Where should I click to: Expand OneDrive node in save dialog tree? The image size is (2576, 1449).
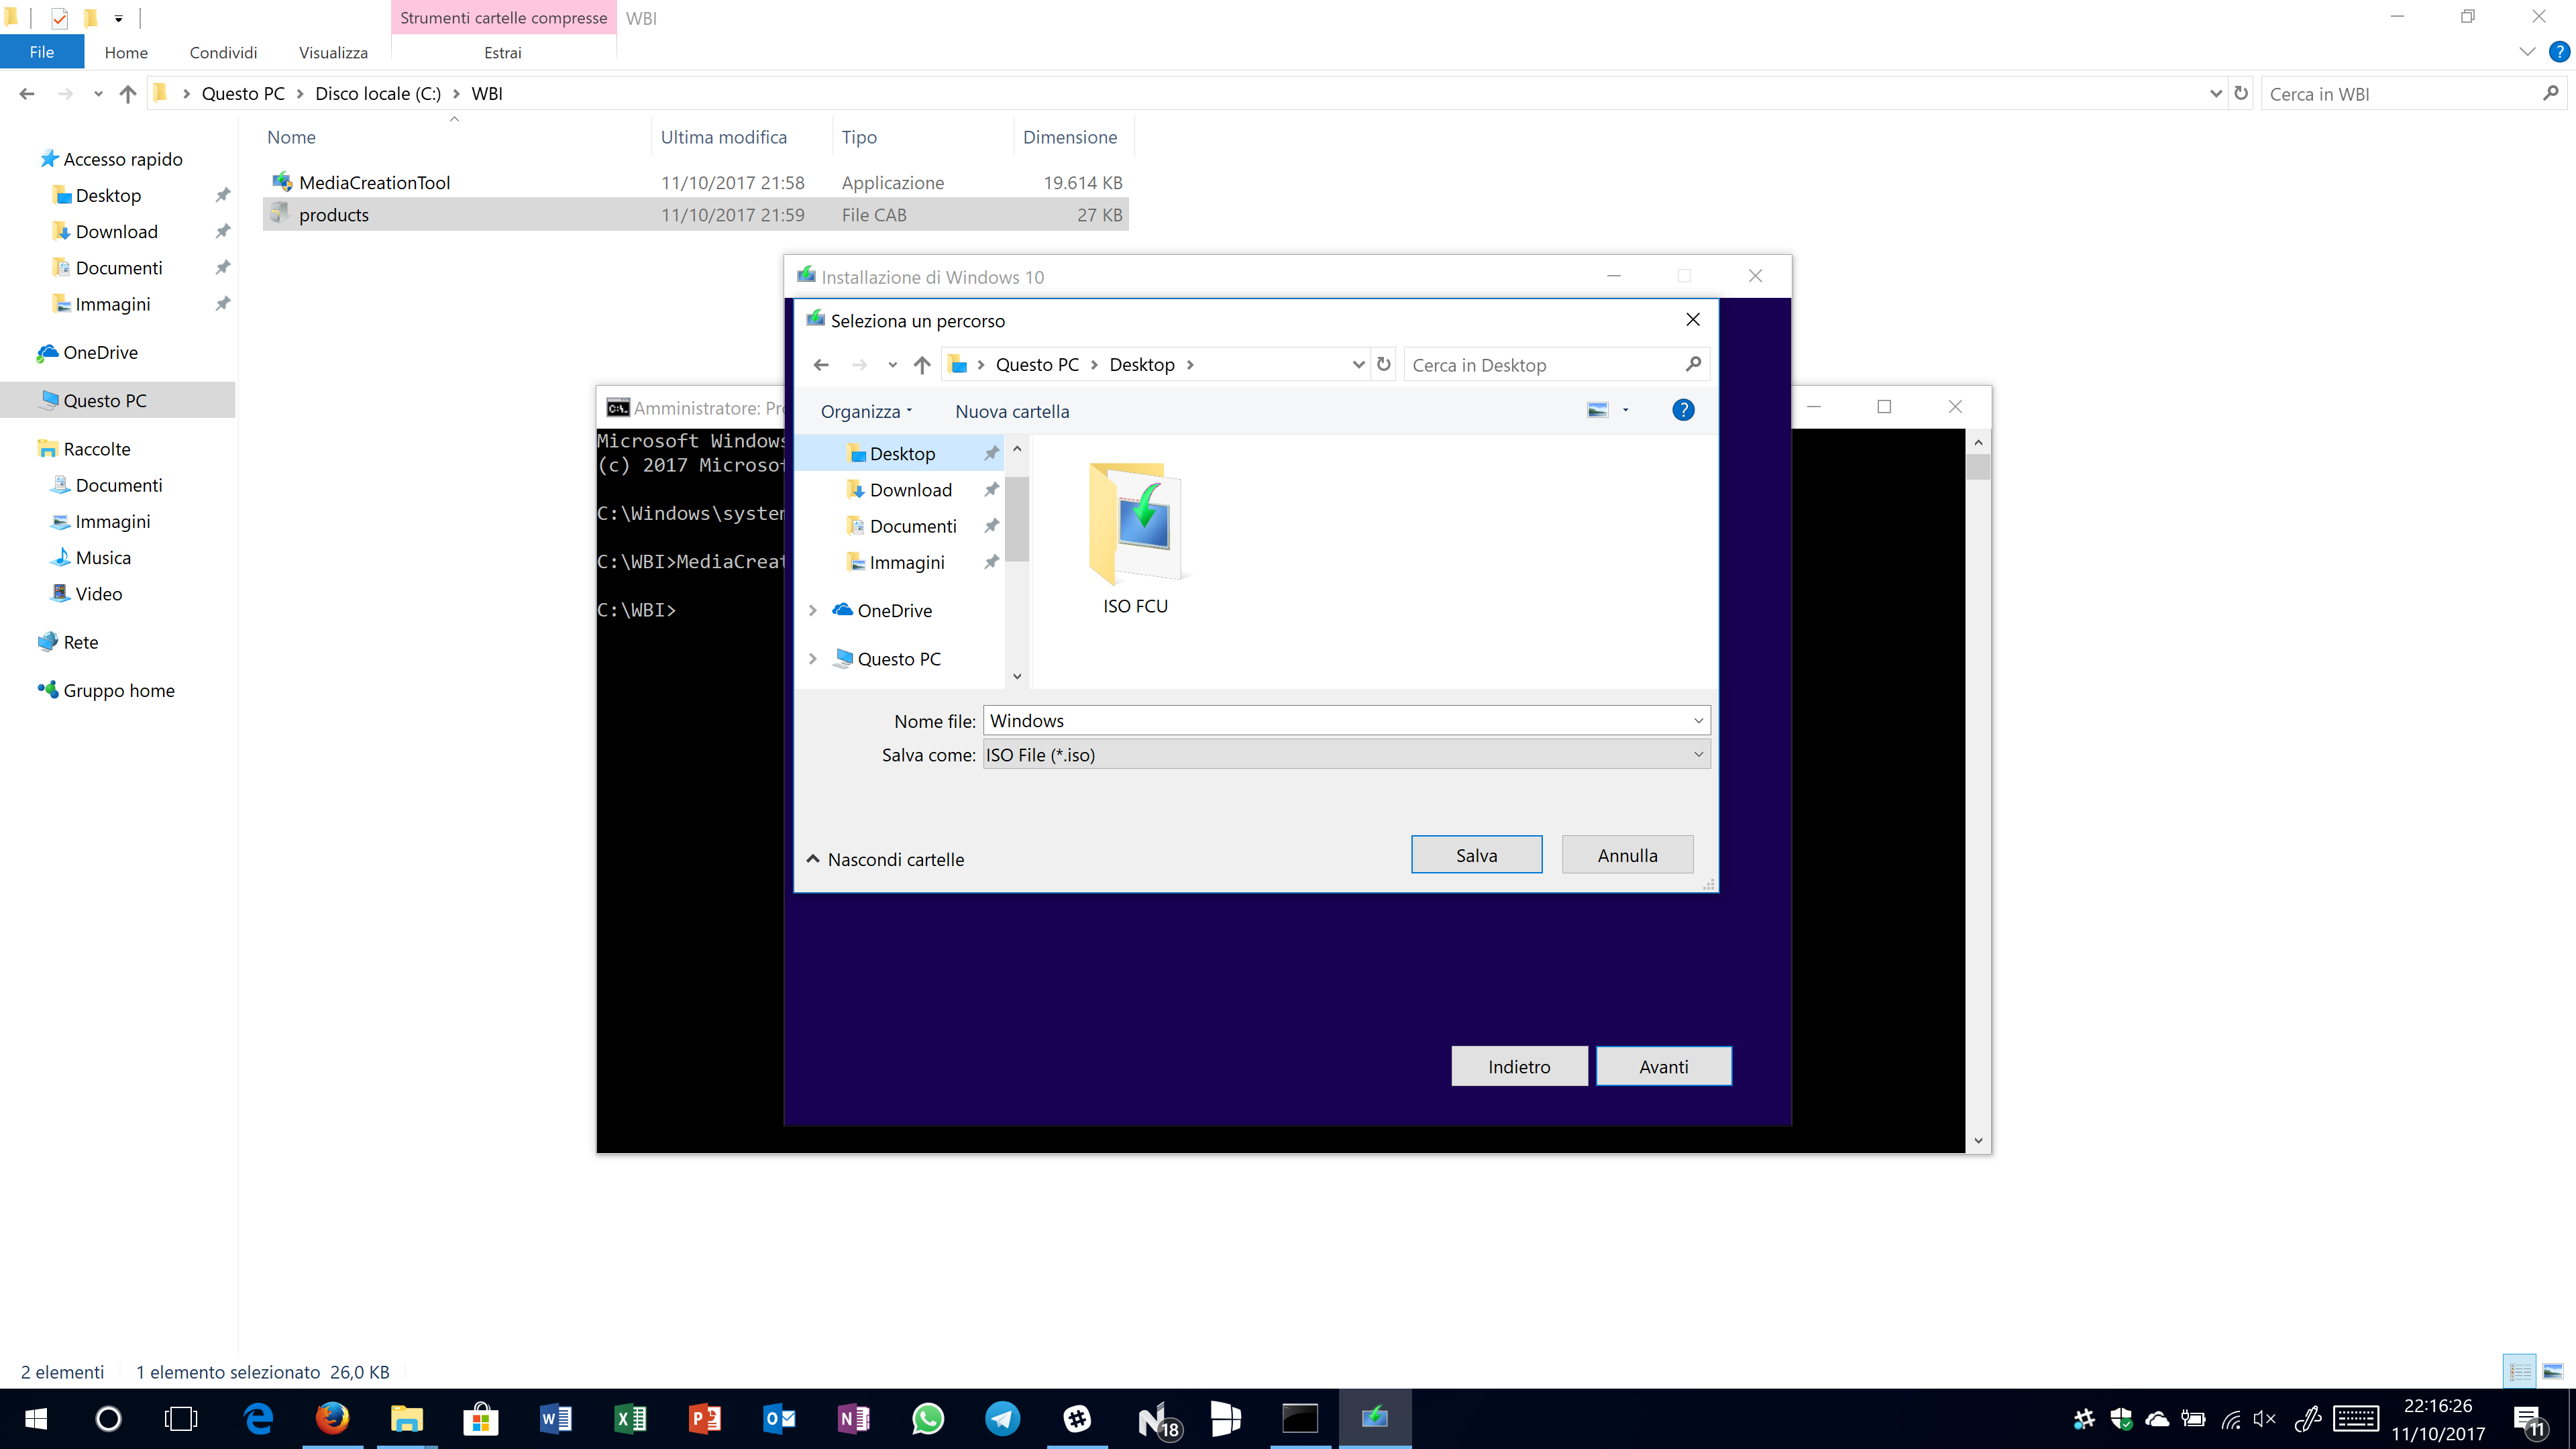point(813,610)
